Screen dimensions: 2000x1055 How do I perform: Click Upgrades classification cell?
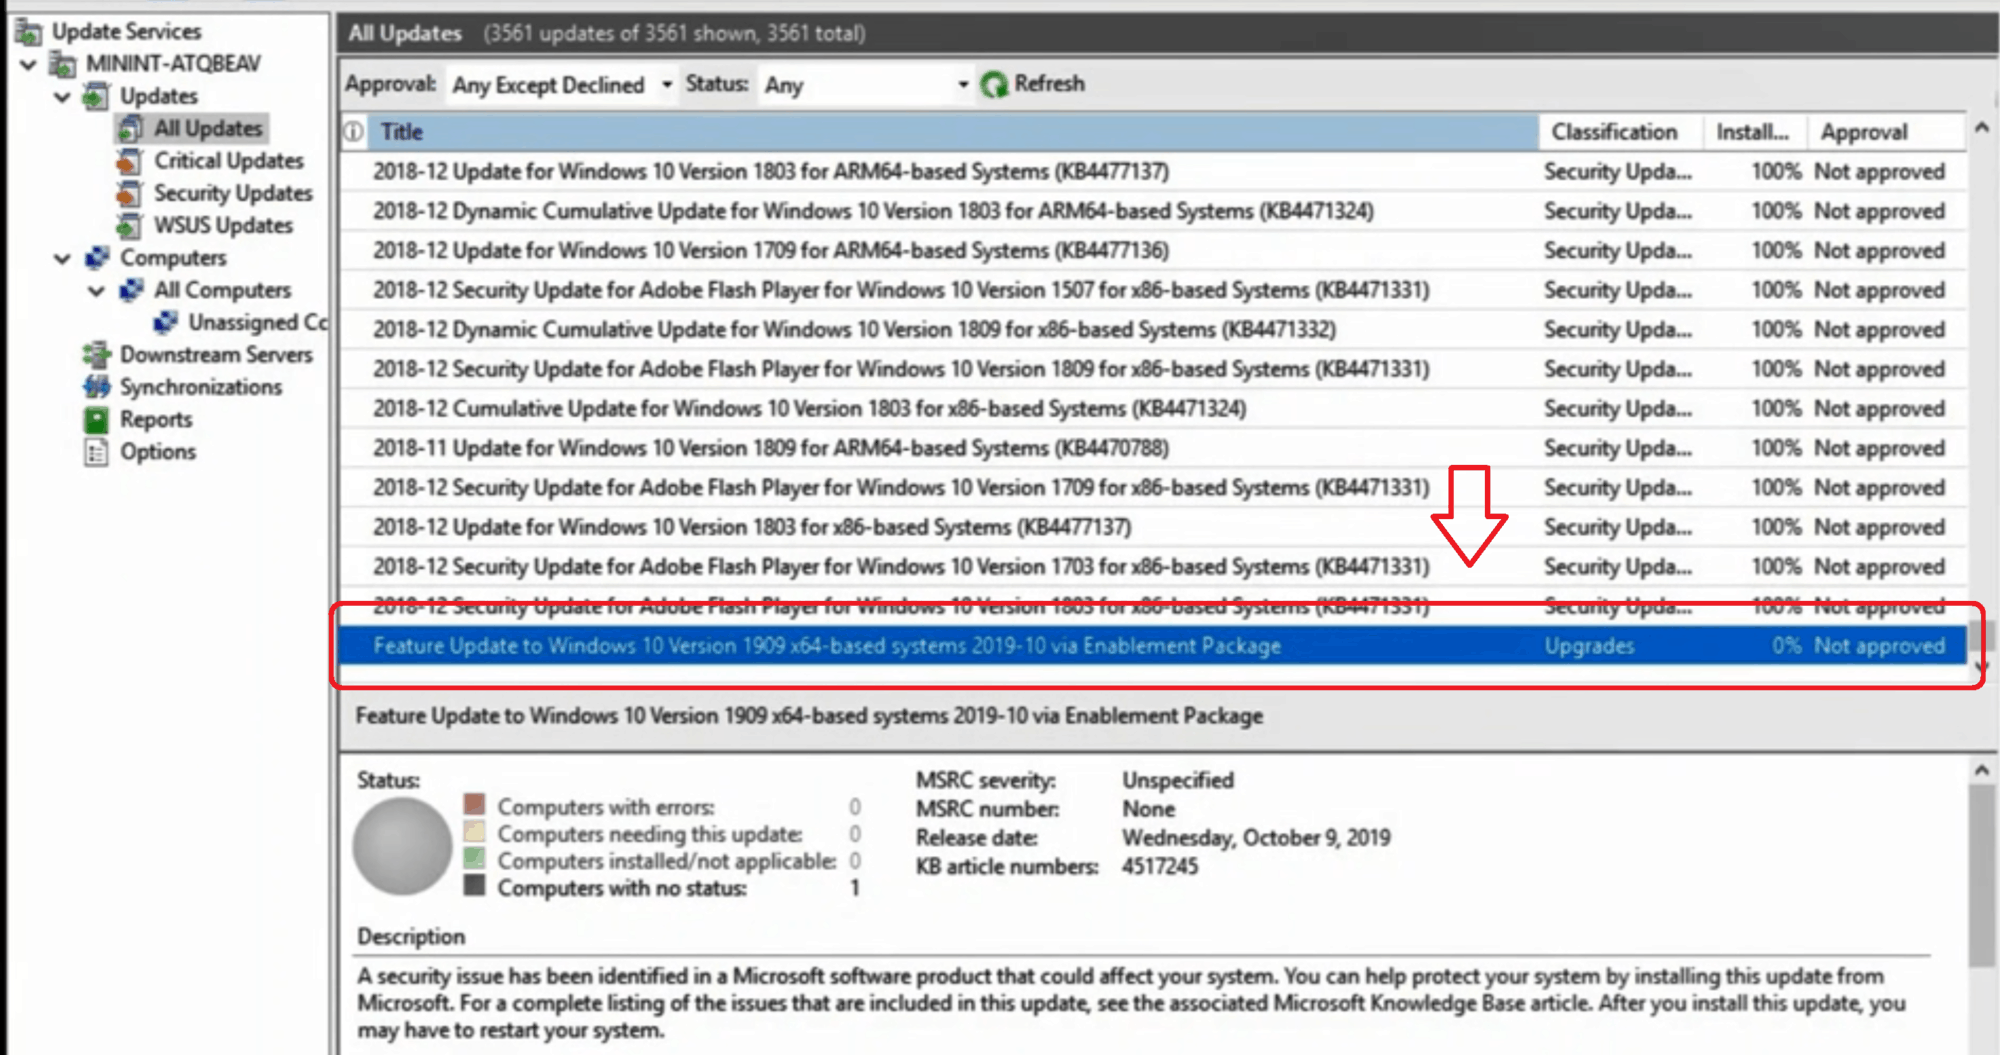click(x=1589, y=646)
